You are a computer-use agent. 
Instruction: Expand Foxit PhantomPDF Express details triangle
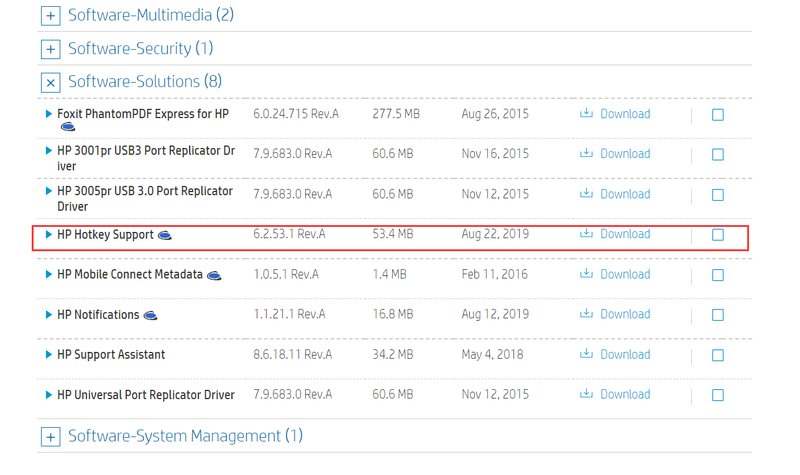[x=48, y=114]
